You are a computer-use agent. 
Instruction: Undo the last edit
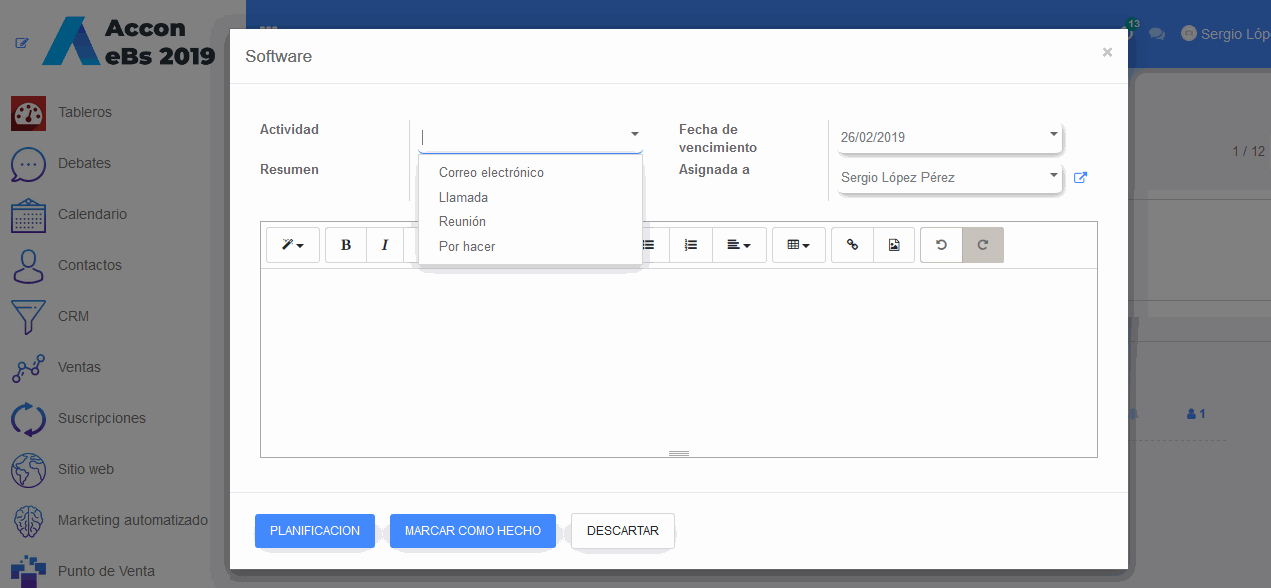coord(941,245)
